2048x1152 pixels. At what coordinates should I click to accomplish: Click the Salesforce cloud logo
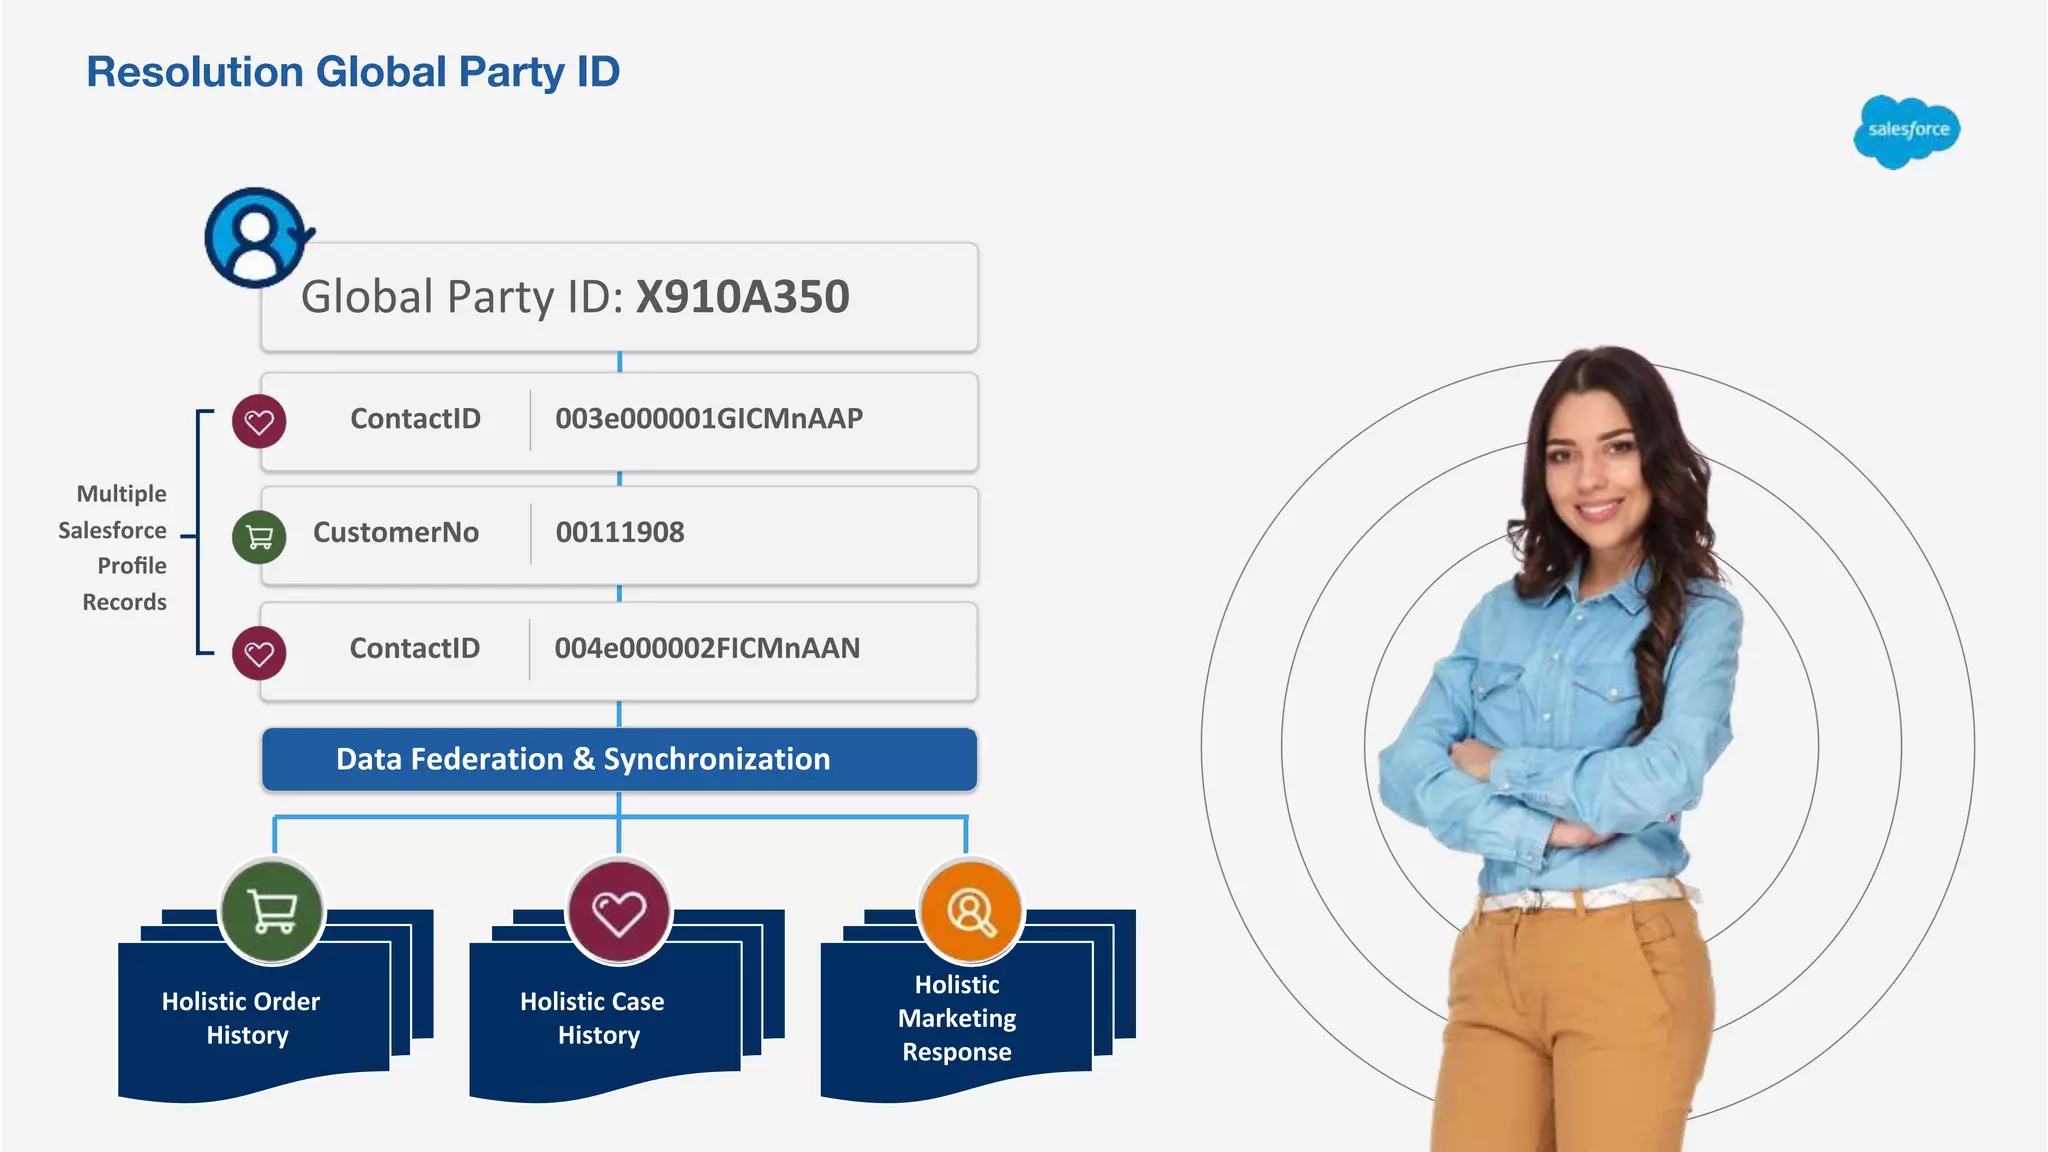[x=1906, y=132]
